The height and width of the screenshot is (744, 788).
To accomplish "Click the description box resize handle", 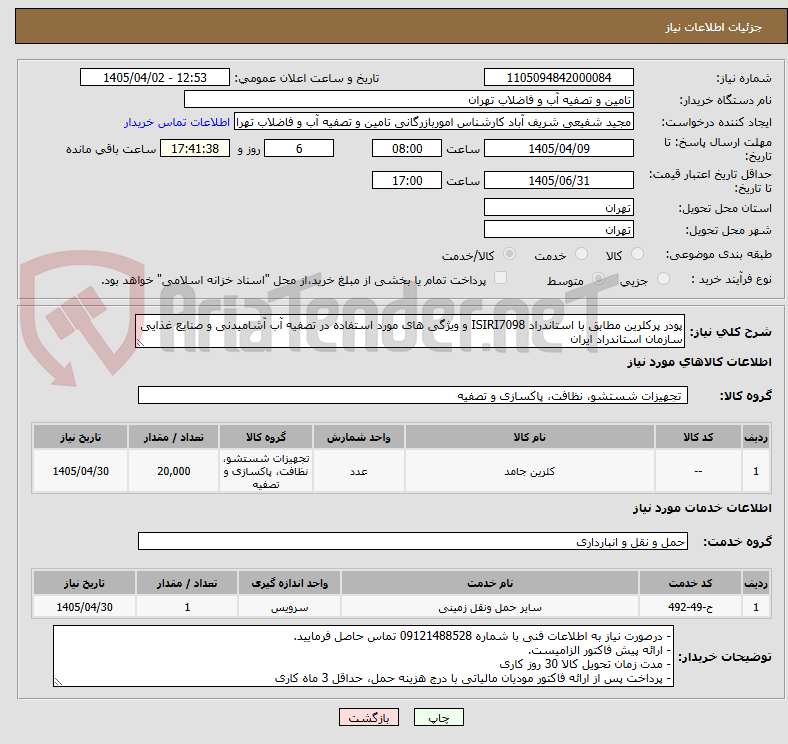I will pos(140,343).
